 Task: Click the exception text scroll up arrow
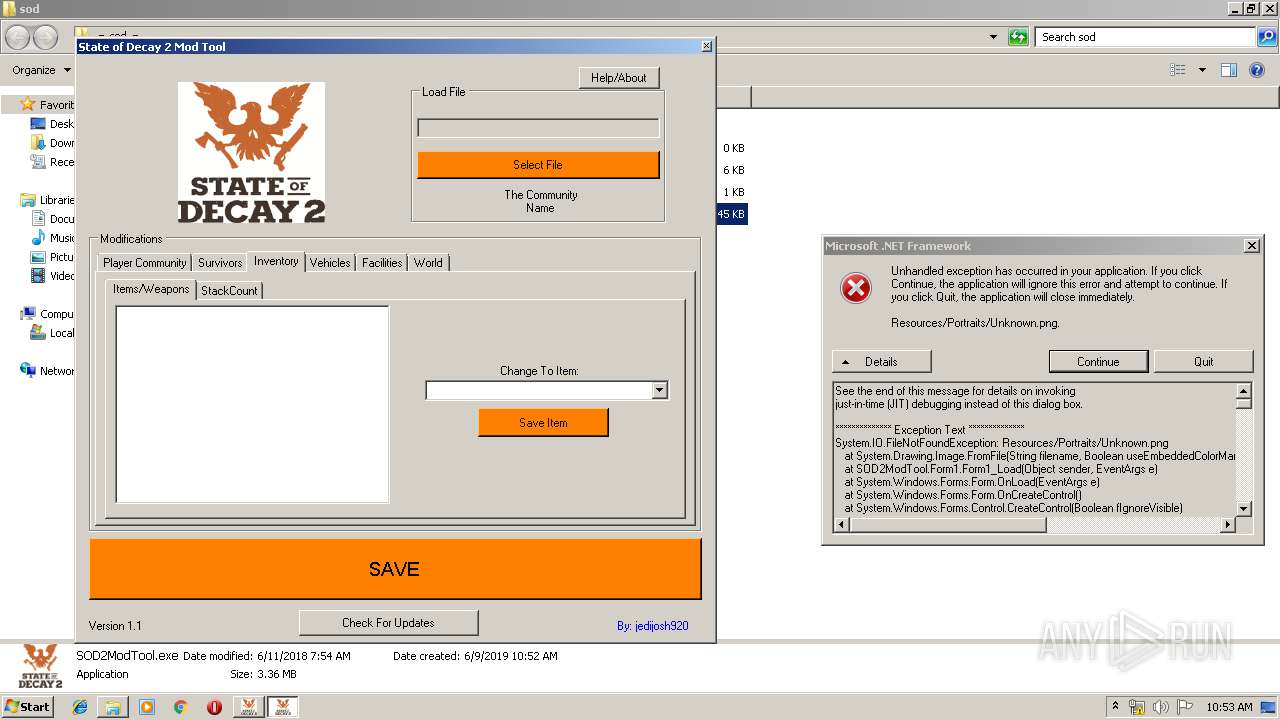click(1244, 391)
